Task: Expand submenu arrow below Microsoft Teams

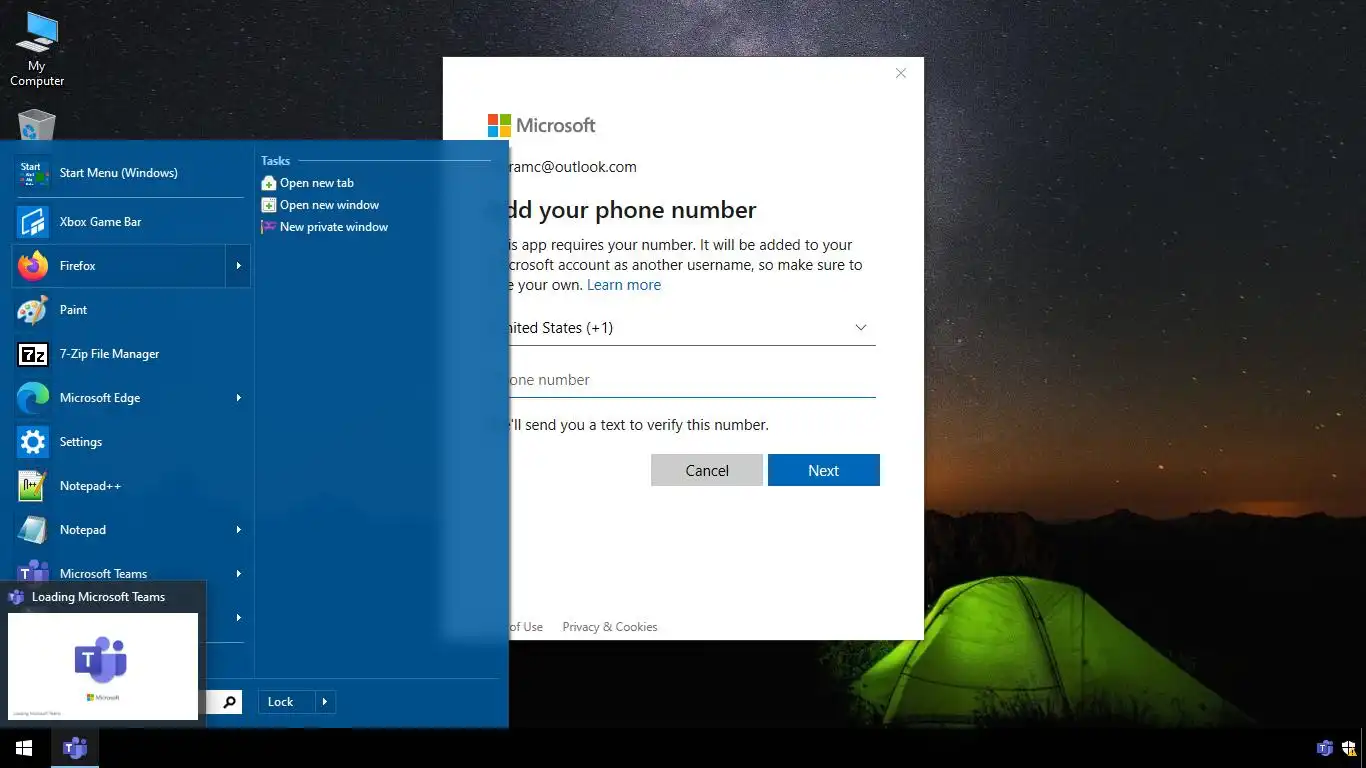Action: [x=238, y=618]
